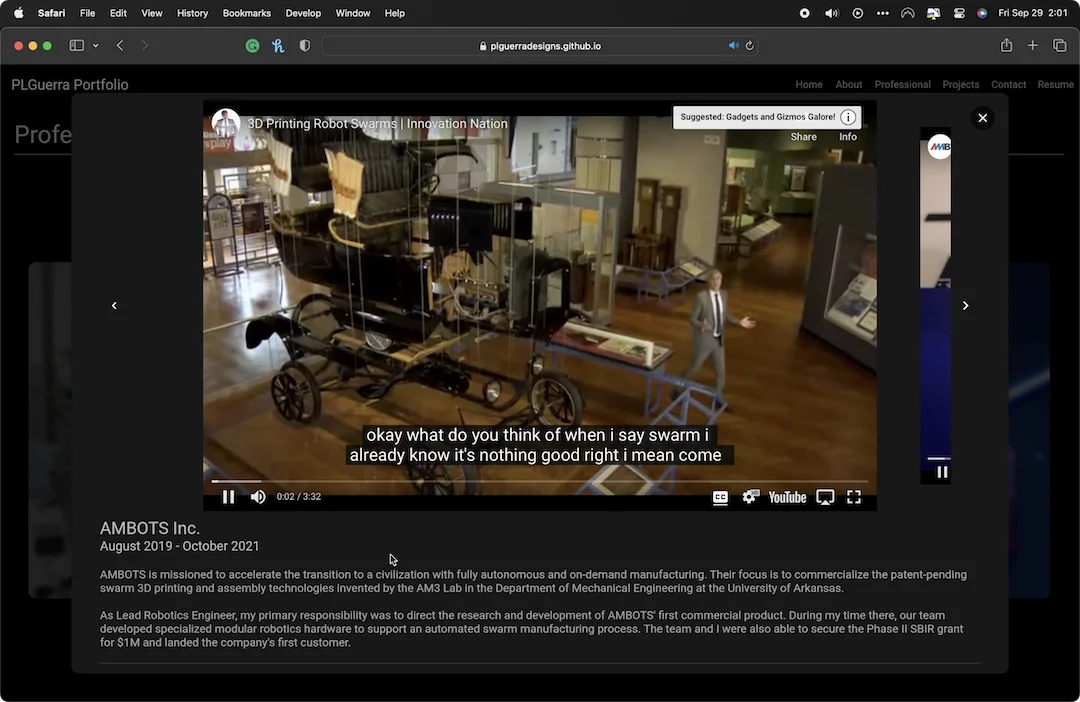Screen dimensions: 1080x702
Task: Open the Apple menu
Action: pos(19,13)
